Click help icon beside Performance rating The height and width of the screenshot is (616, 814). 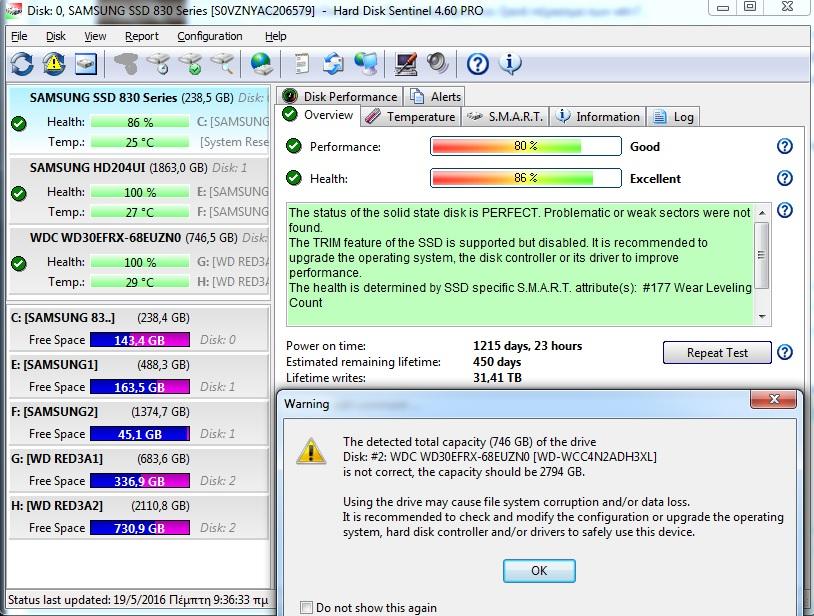coord(784,146)
